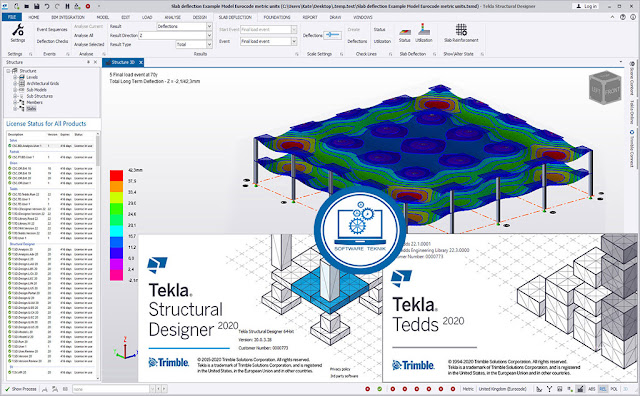Open Privacy policy link on splash screen
The height and width of the screenshot is (396, 640).
click(x=340, y=369)
